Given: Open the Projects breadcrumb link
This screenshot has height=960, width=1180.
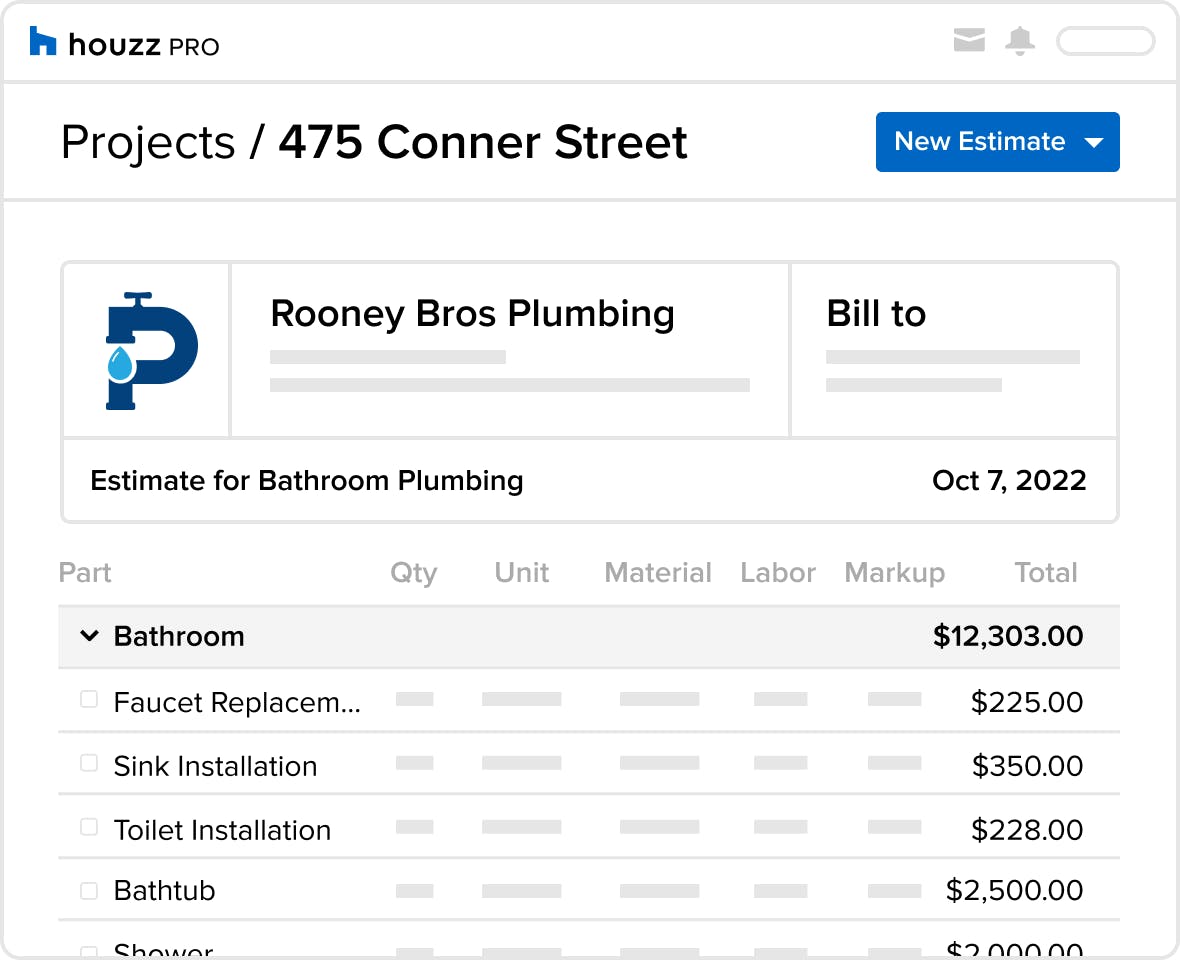Looking at the screenshot, I should [x=147, y=142].
